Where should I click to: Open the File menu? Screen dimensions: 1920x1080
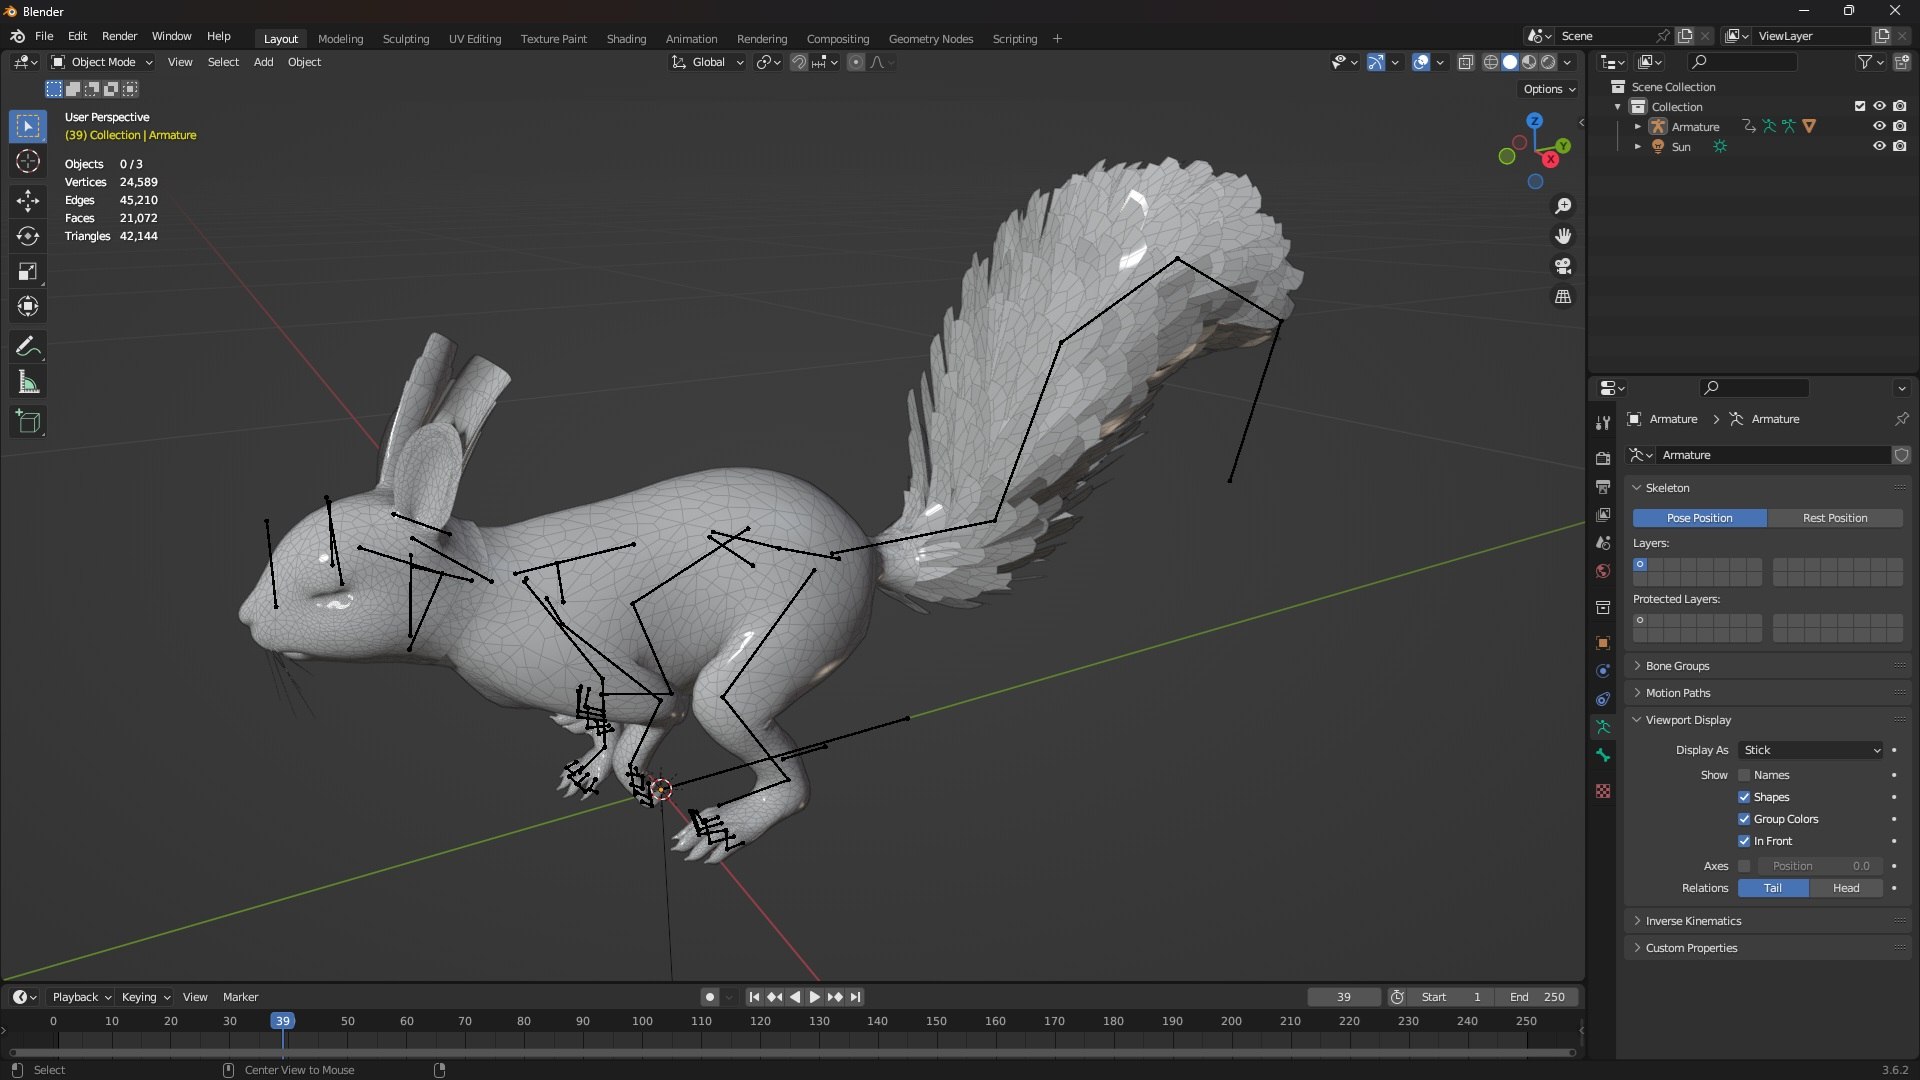[x=44, y=36]
